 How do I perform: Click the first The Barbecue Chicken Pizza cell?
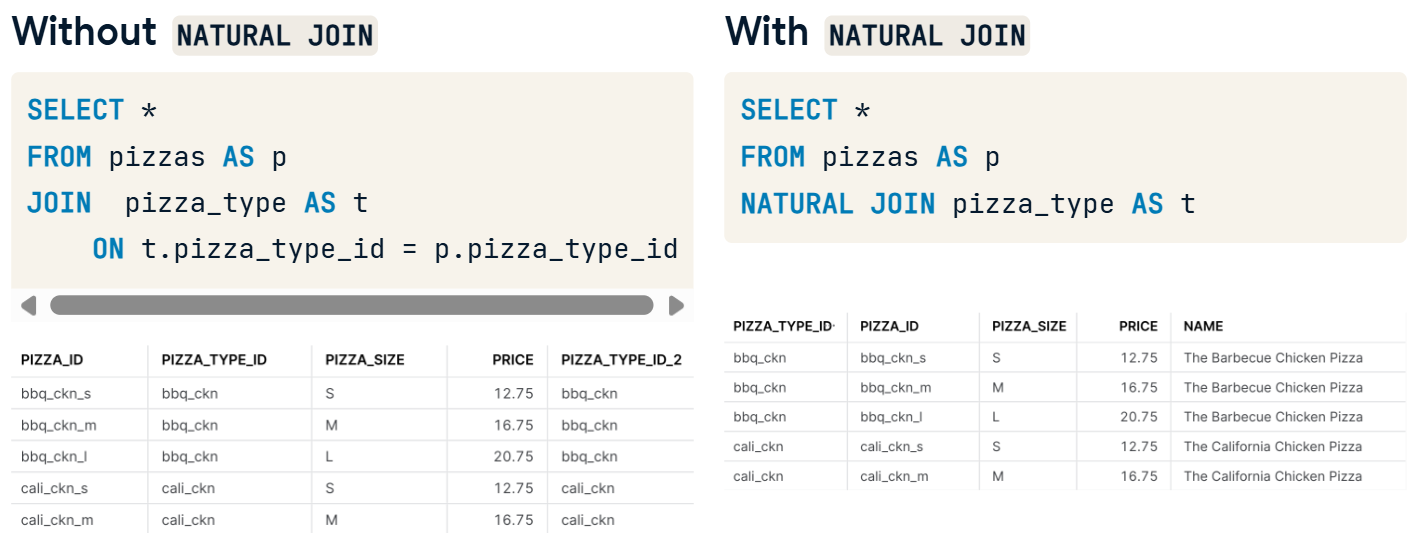click(x=1273, y=358)
